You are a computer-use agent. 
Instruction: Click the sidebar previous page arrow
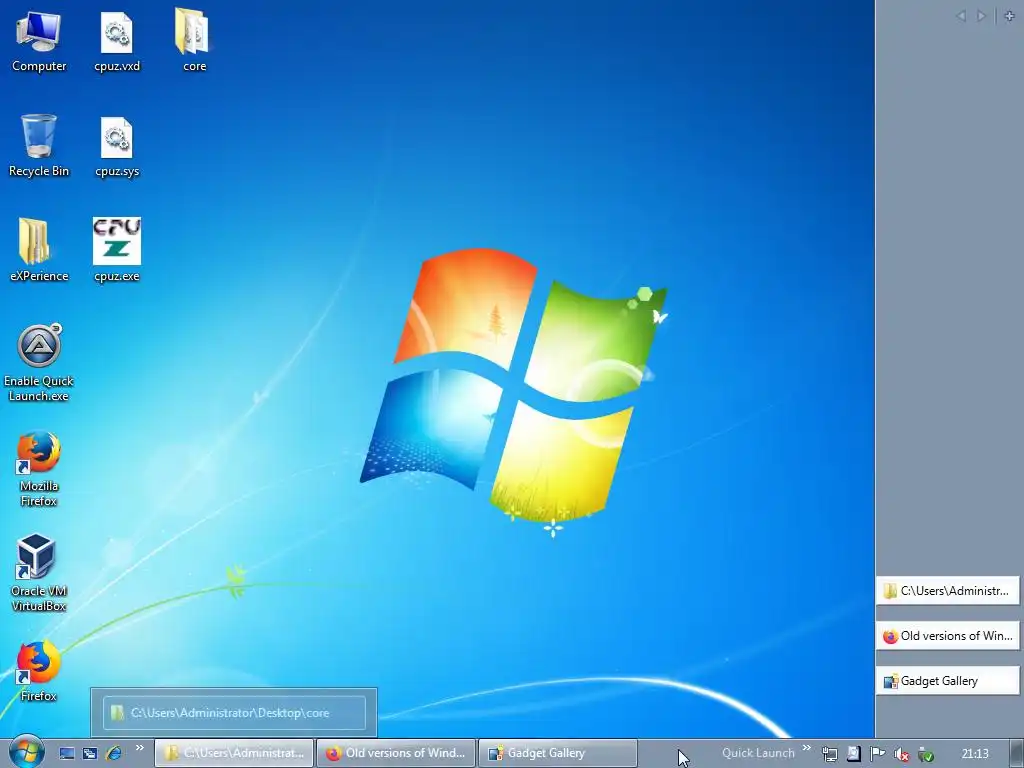[961, 16]
